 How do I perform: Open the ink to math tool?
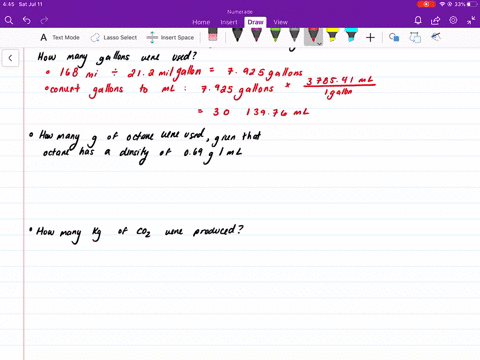point(436,37)
